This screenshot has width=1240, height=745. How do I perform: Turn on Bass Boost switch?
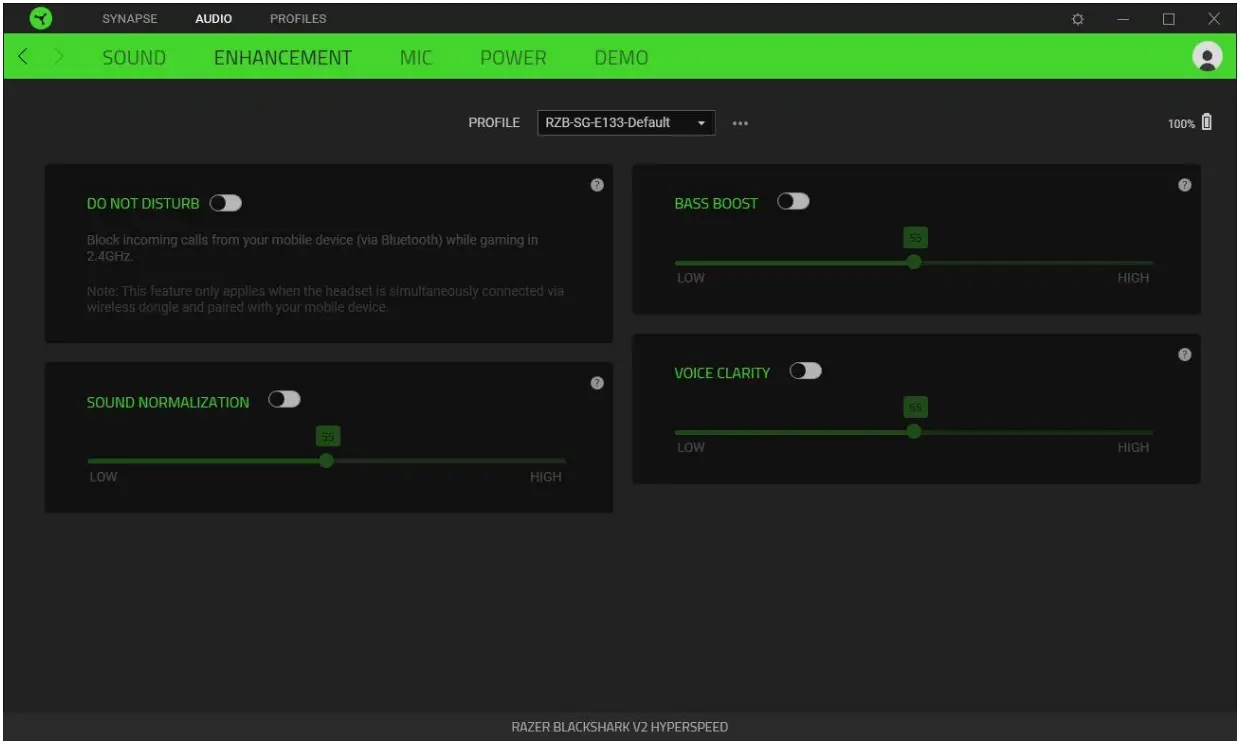[793, 202]
